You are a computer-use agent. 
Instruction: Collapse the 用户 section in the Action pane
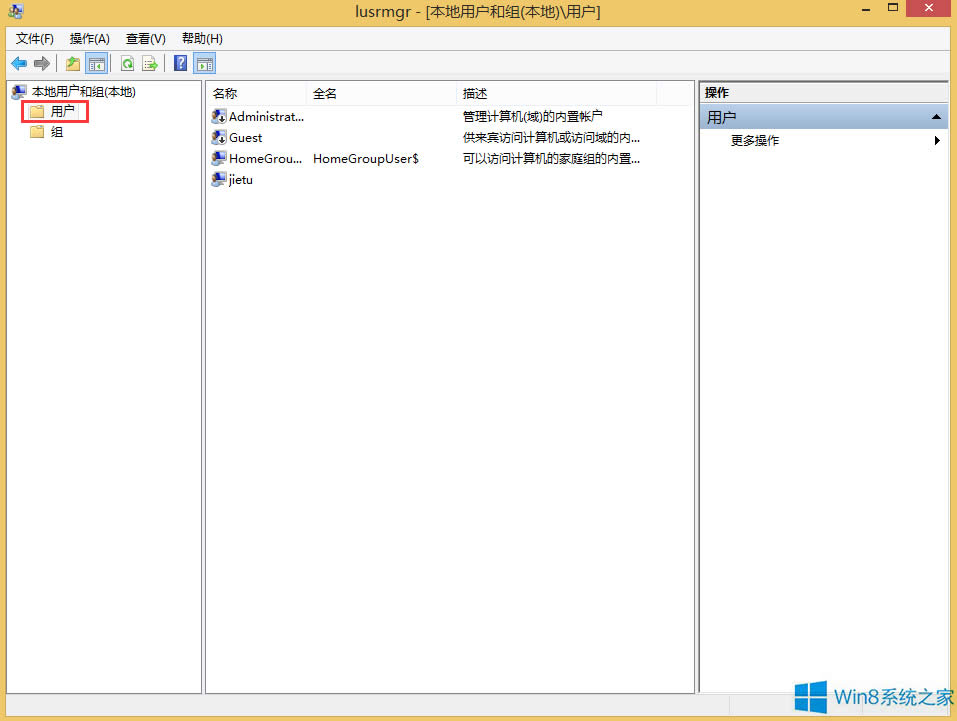[x=936, y=116]
